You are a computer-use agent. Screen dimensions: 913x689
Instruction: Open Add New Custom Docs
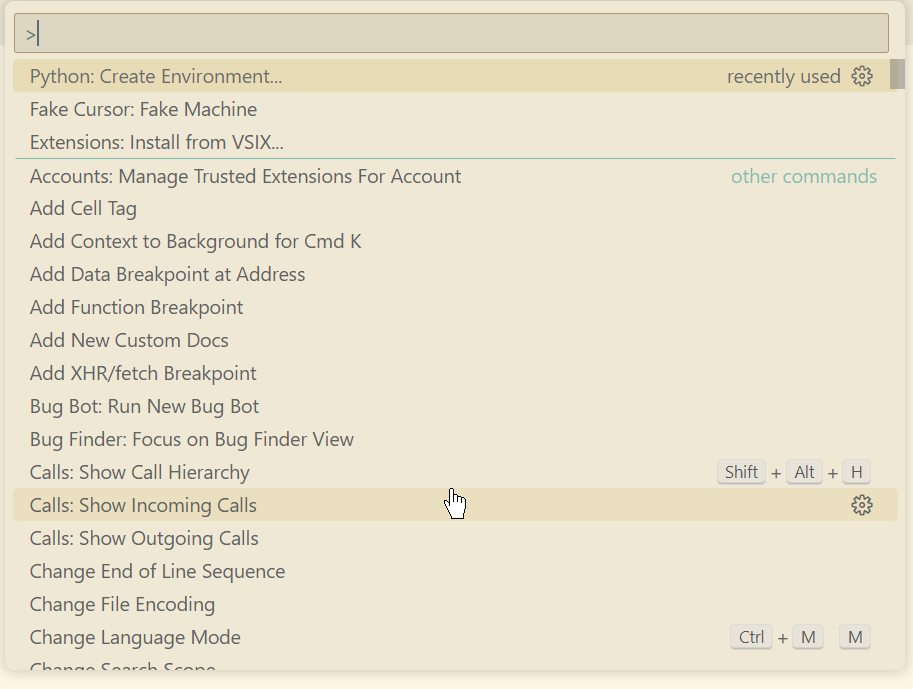pos(129,341)
